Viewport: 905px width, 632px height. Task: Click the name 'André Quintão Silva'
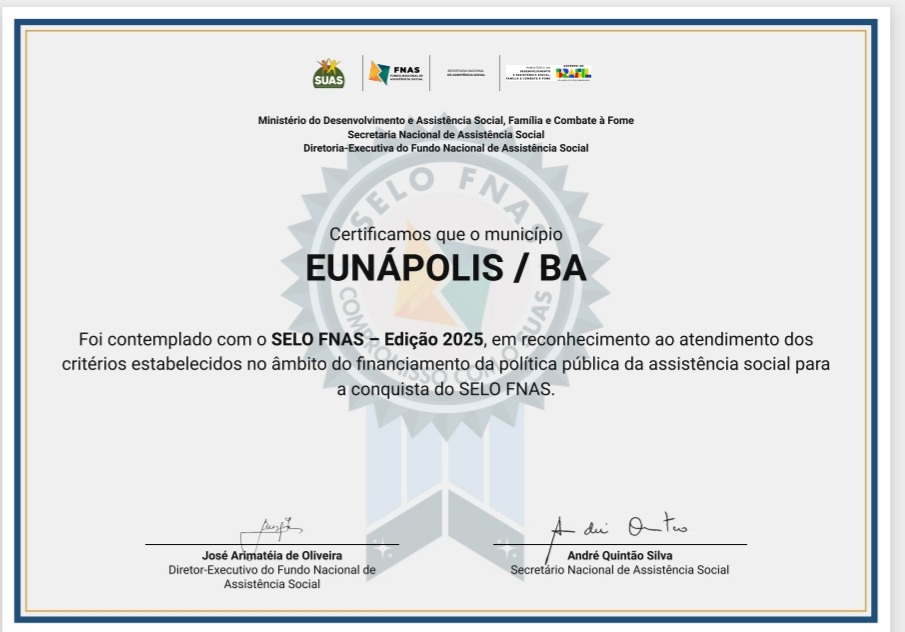619,555
